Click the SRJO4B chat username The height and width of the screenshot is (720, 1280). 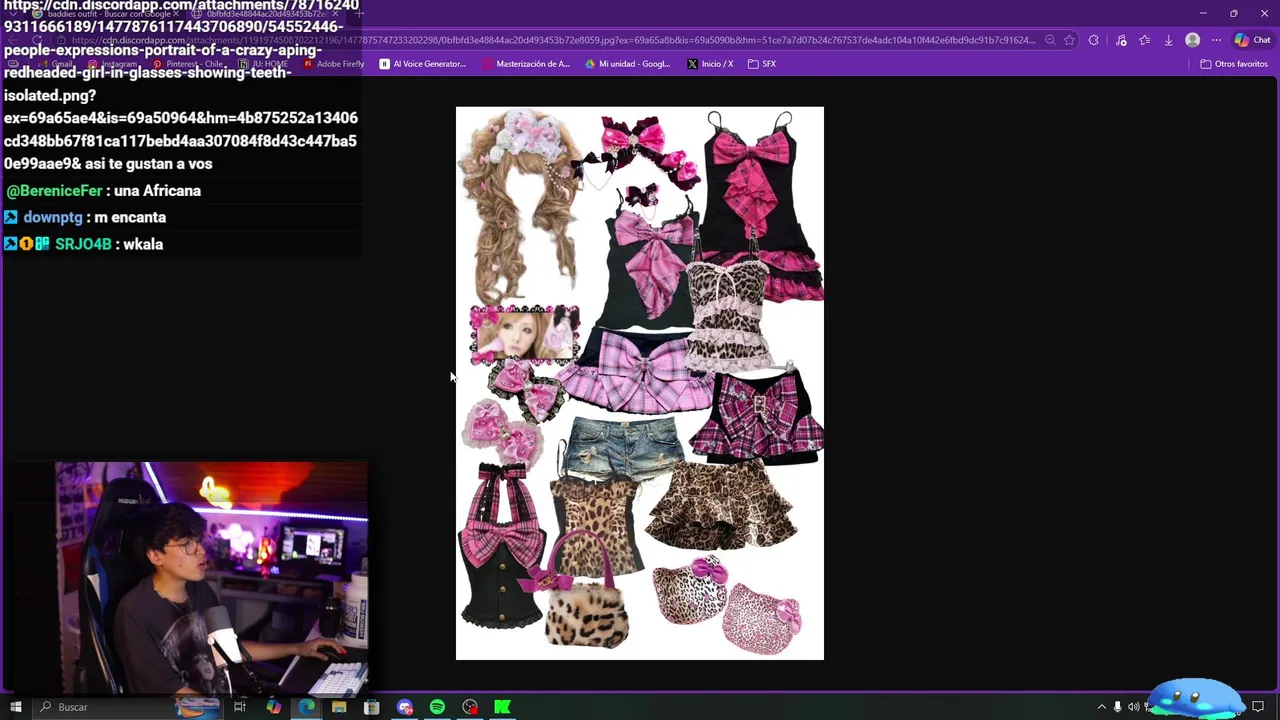83,244
